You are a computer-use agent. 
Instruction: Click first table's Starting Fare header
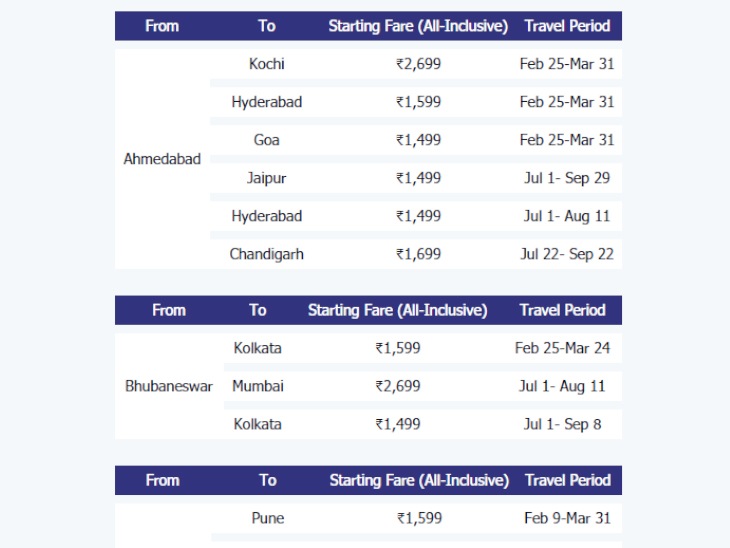(x=418, y=26)
